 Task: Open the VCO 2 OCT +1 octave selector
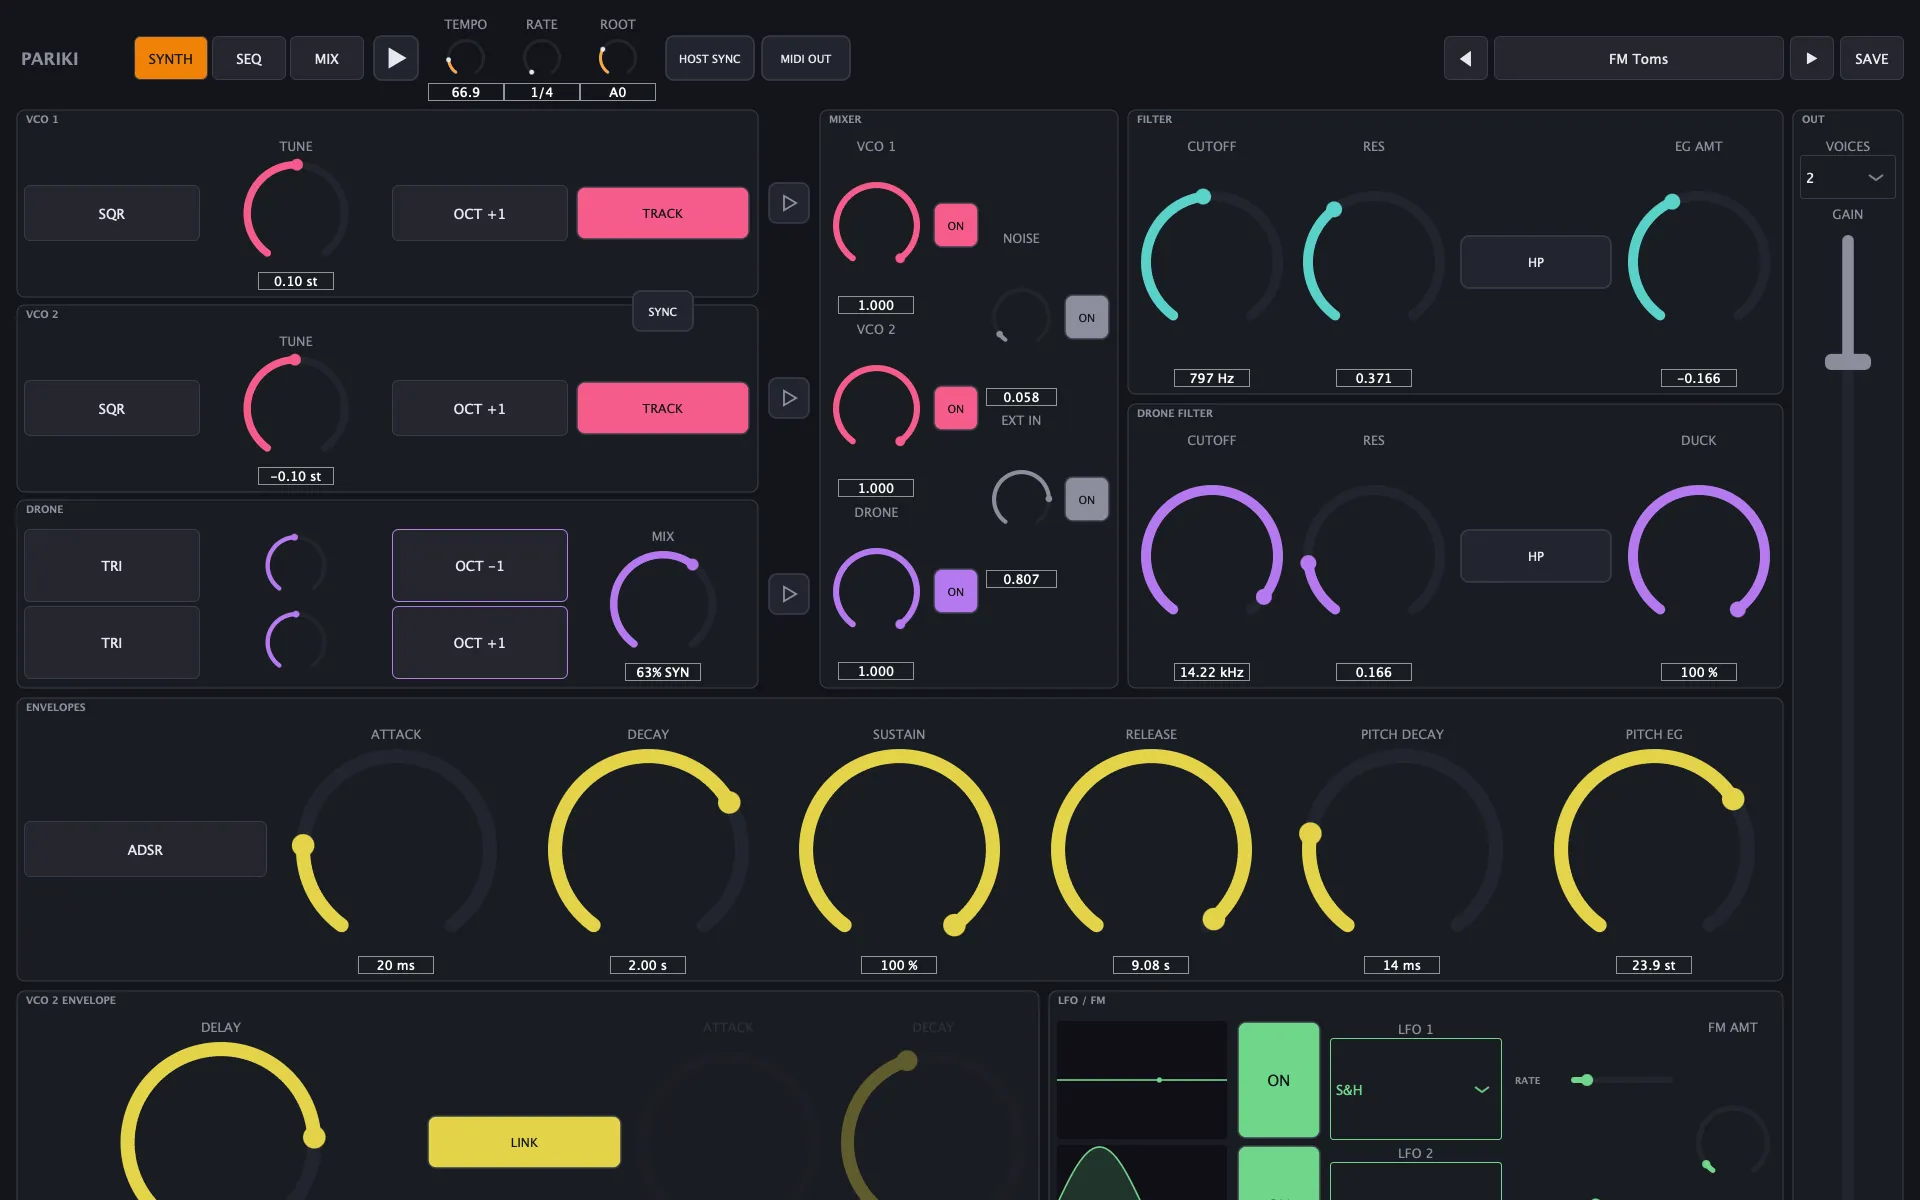[479, 408]
